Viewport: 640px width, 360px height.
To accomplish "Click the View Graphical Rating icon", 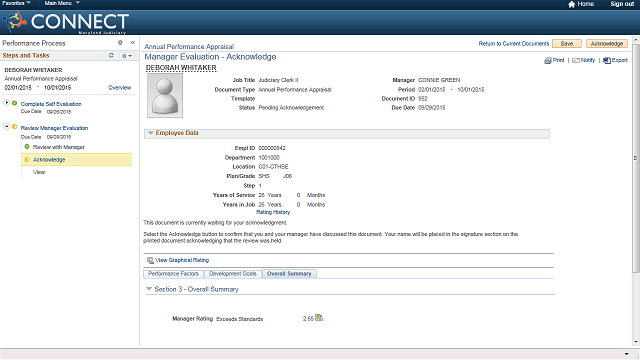I will tap(150, 260).
